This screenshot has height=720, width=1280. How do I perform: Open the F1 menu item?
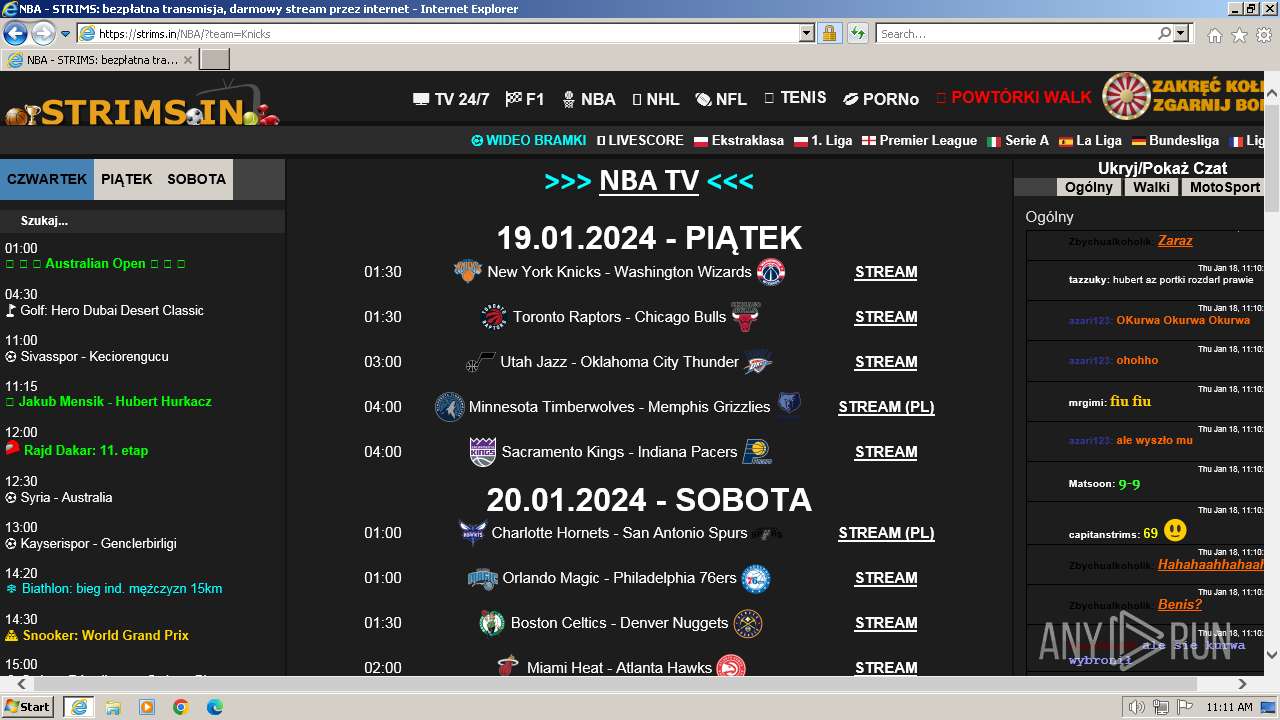[x=525, y=99]
